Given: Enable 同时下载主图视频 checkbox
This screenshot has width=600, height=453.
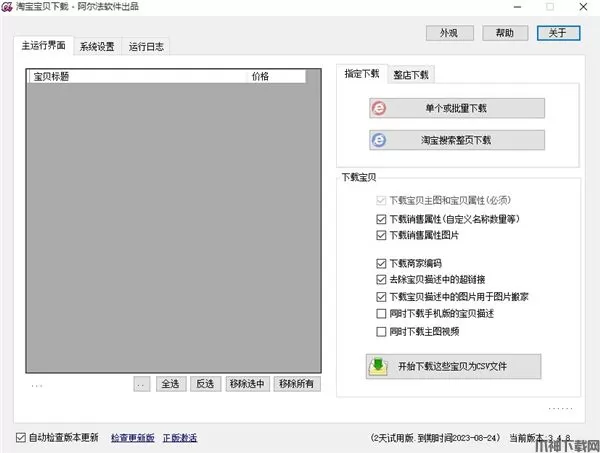Looking at the screenshot, I should (x=380, y=331).
